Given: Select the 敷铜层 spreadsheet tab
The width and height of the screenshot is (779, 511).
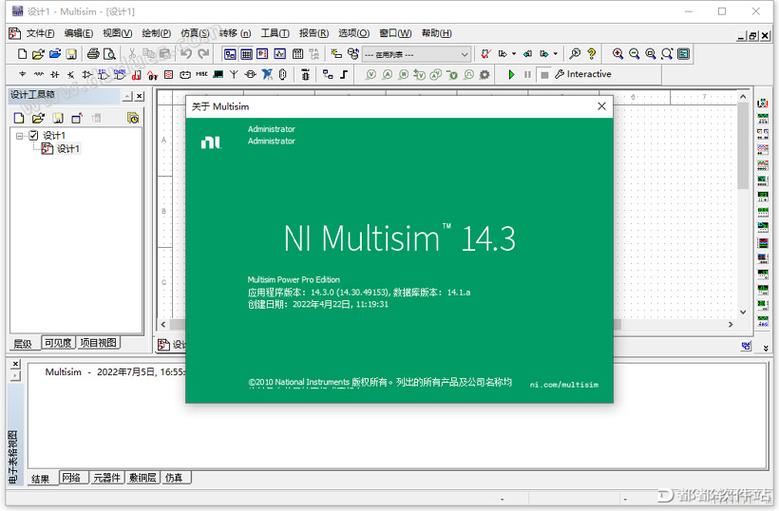Looking at the screenshot, I should point(142,477).
